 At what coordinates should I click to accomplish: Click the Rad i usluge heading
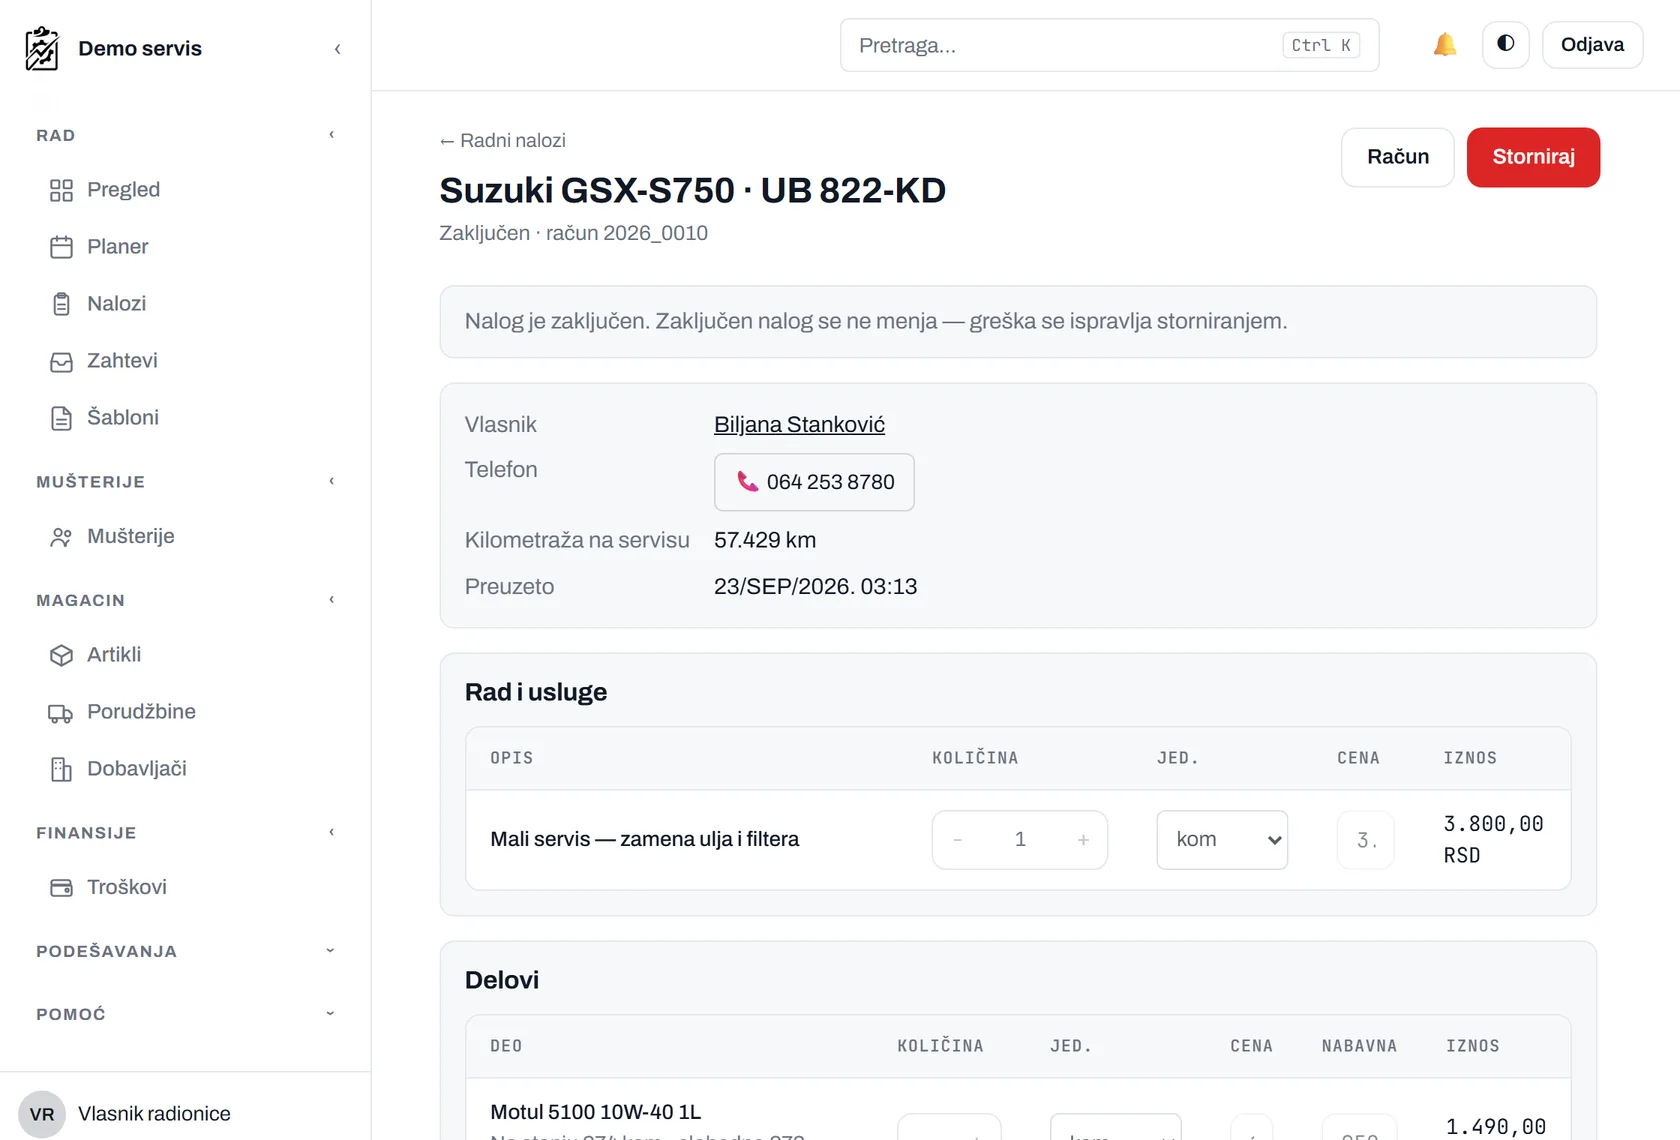(x=536, y=692)
